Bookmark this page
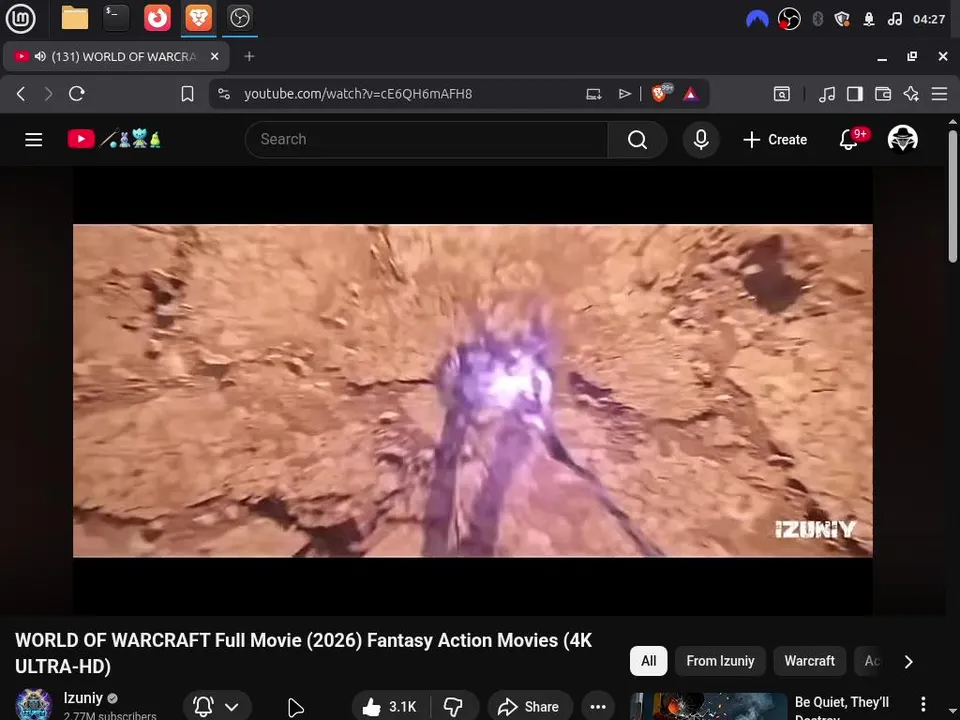The width and height of the screenshot is (960, 720). (x=187, y=94)
